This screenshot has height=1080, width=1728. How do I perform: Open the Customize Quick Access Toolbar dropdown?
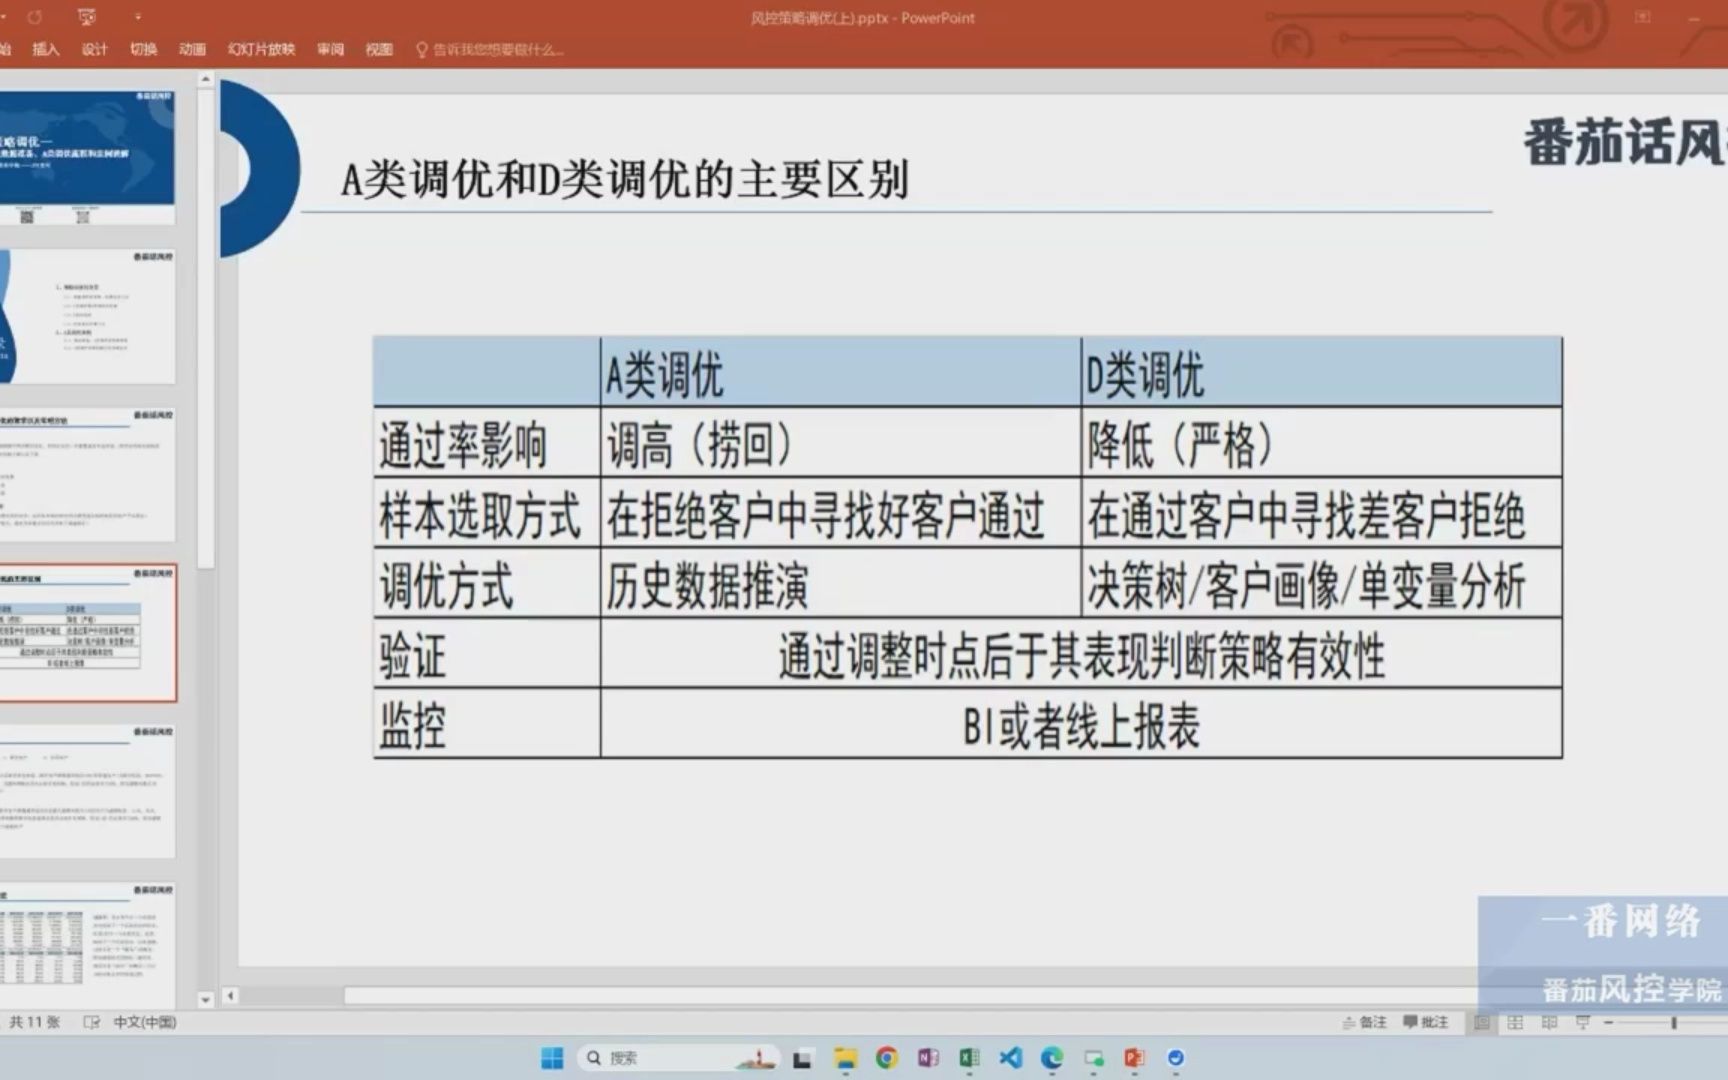click(x=138, y=17)
